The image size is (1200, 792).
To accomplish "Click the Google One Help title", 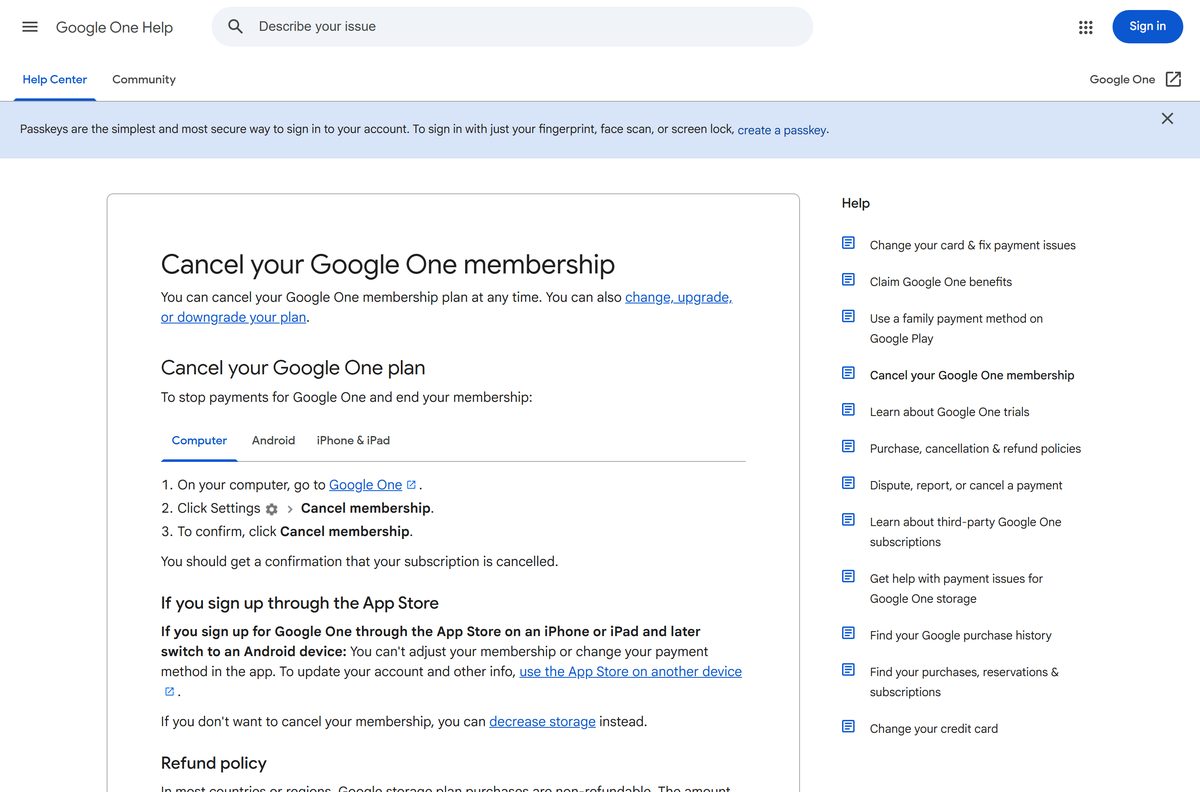I will [x=114, y=27].
